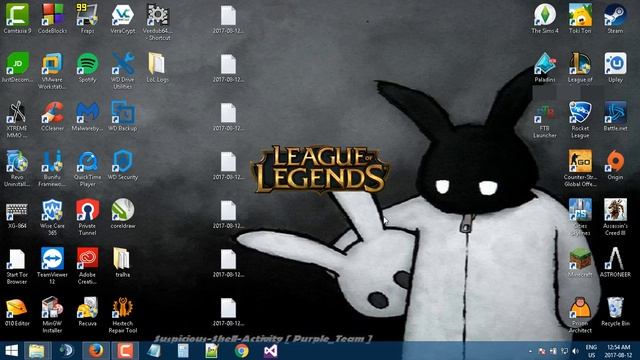640x360 pixels.
Task: Open the tralha folder
Action: (122, 263)
